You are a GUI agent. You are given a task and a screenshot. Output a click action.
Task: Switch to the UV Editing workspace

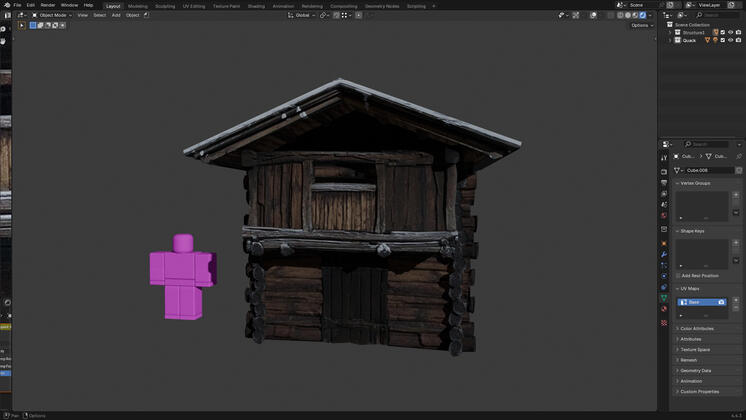coord(194,6)
